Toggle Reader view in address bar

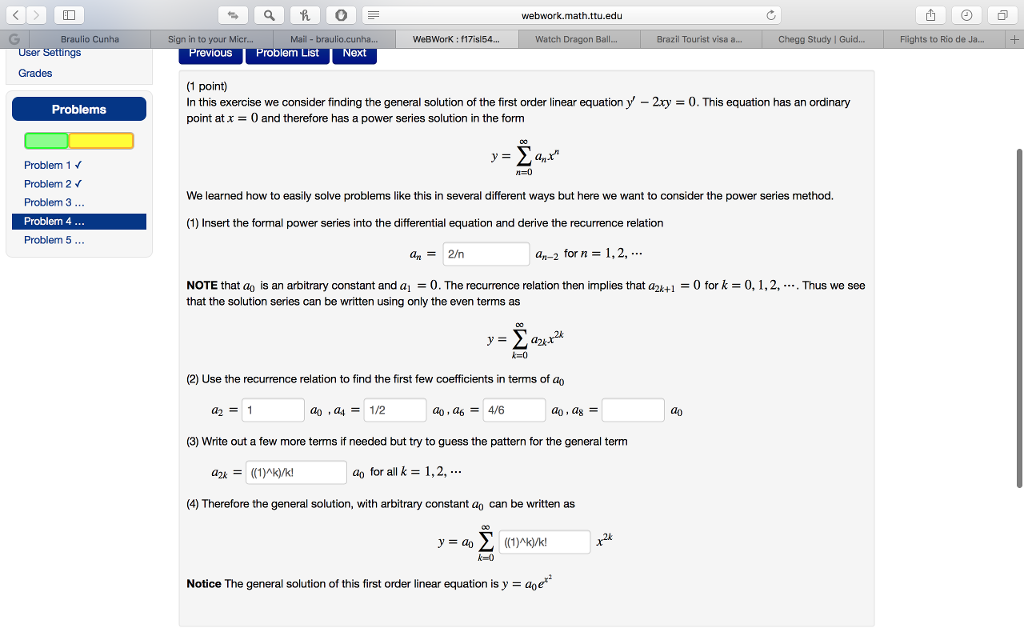coord(373,15)
